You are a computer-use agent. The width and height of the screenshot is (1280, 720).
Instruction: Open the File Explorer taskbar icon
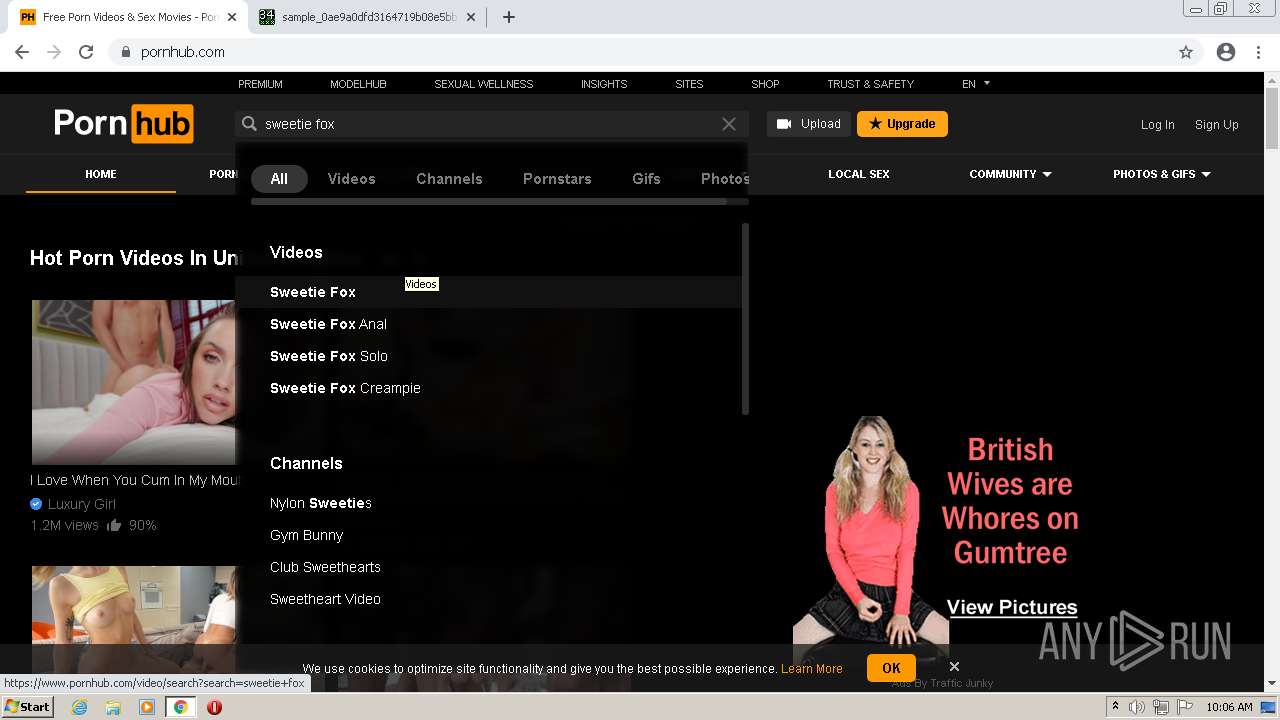click(x=113, y=707)
